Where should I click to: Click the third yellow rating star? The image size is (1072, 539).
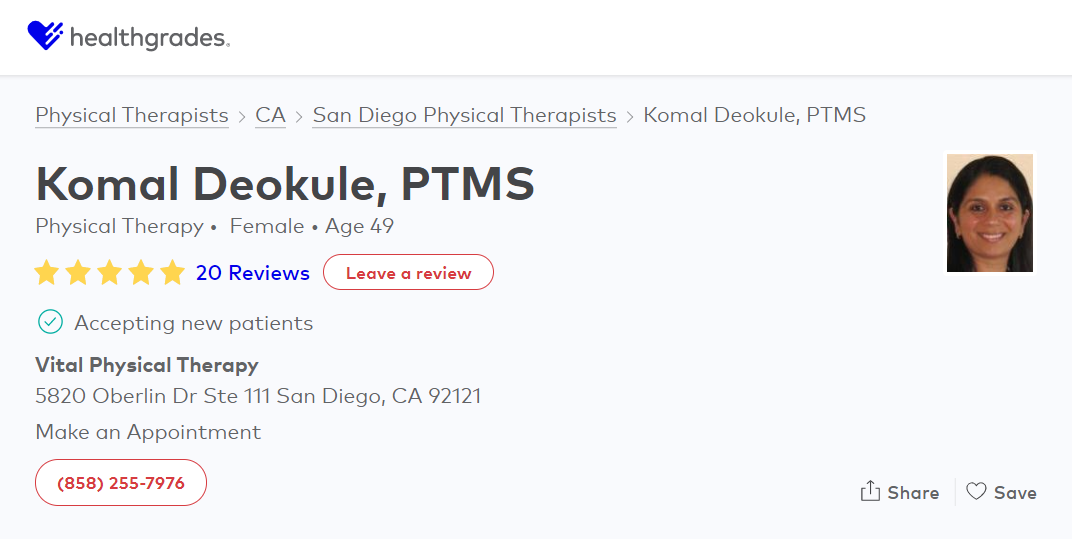coord(110,272)
